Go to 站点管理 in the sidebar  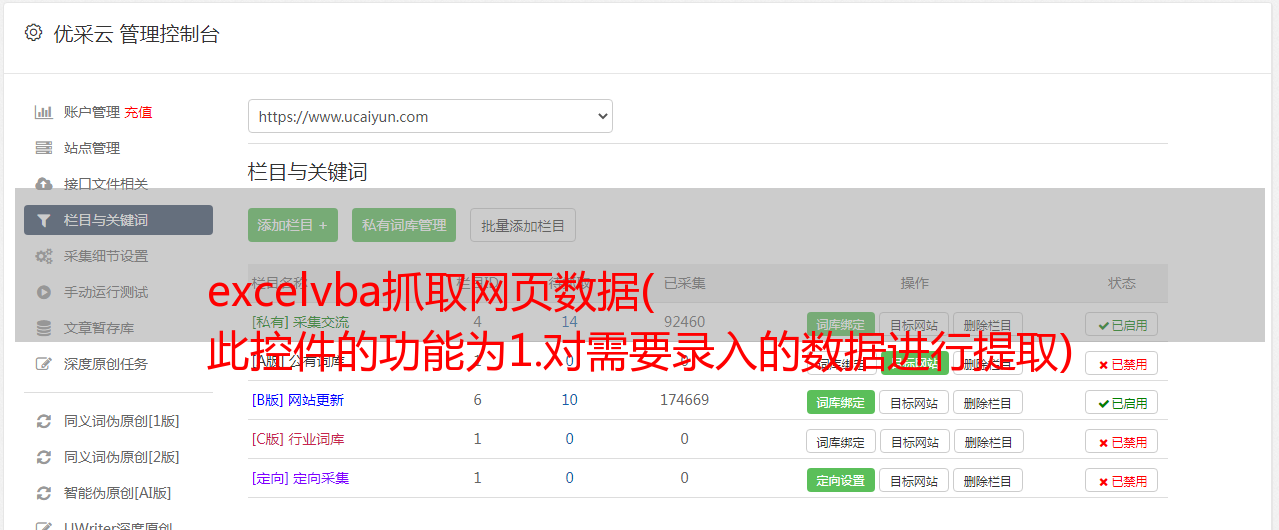pyautogui.click(x=92, y=148)
